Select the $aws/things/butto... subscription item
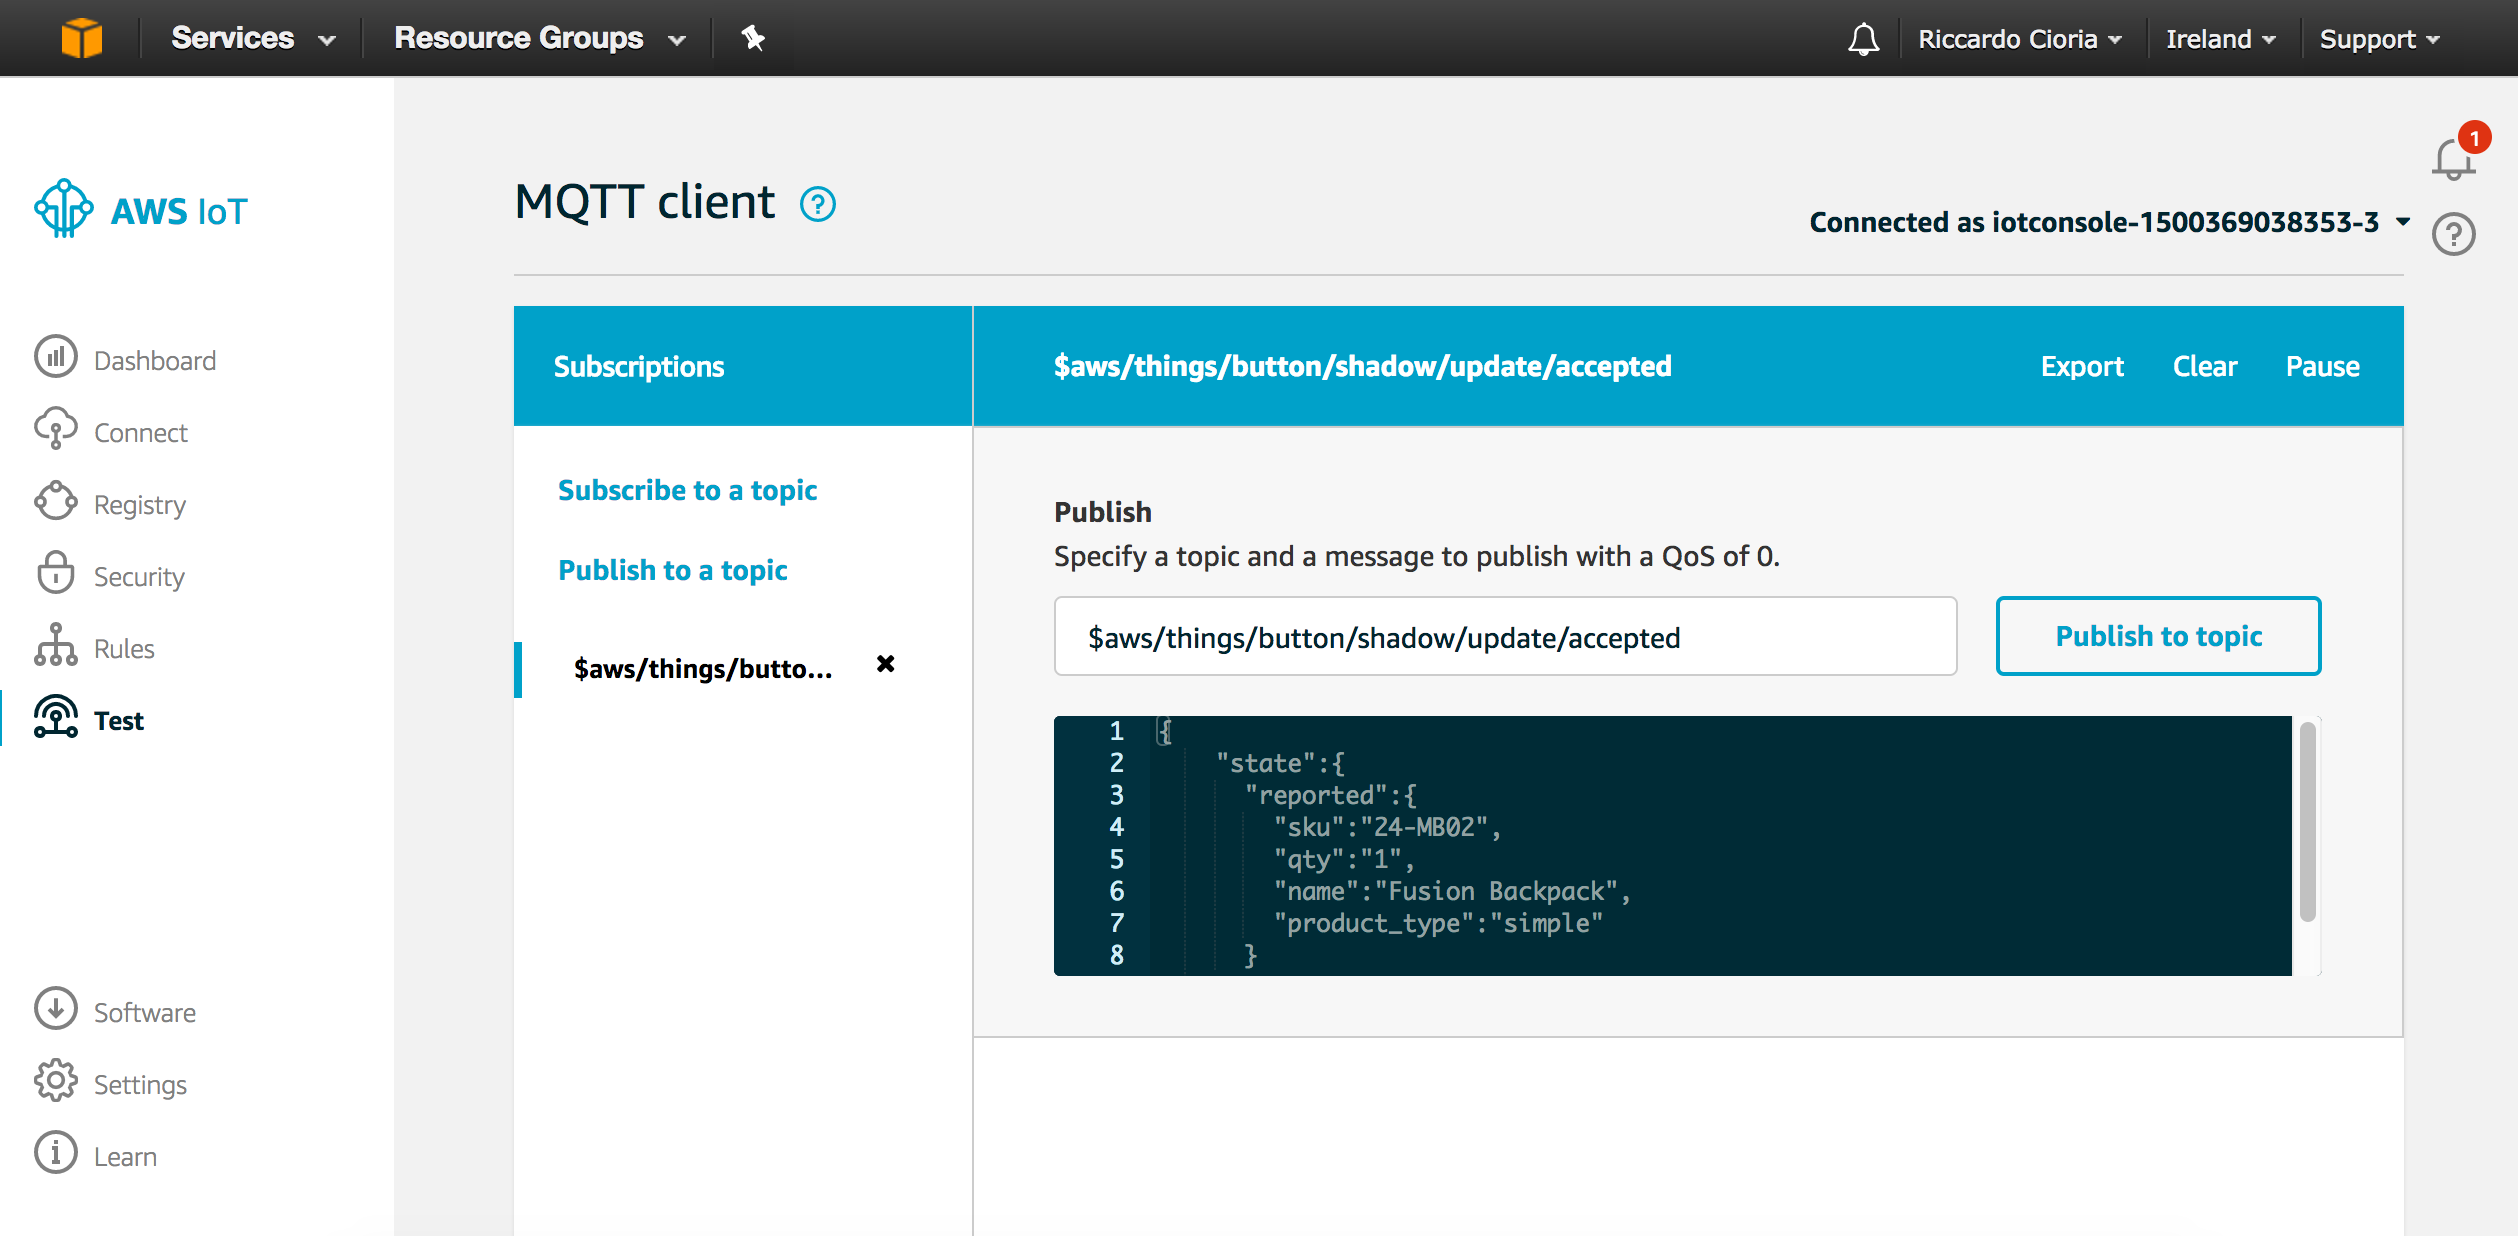 point(703,668)
